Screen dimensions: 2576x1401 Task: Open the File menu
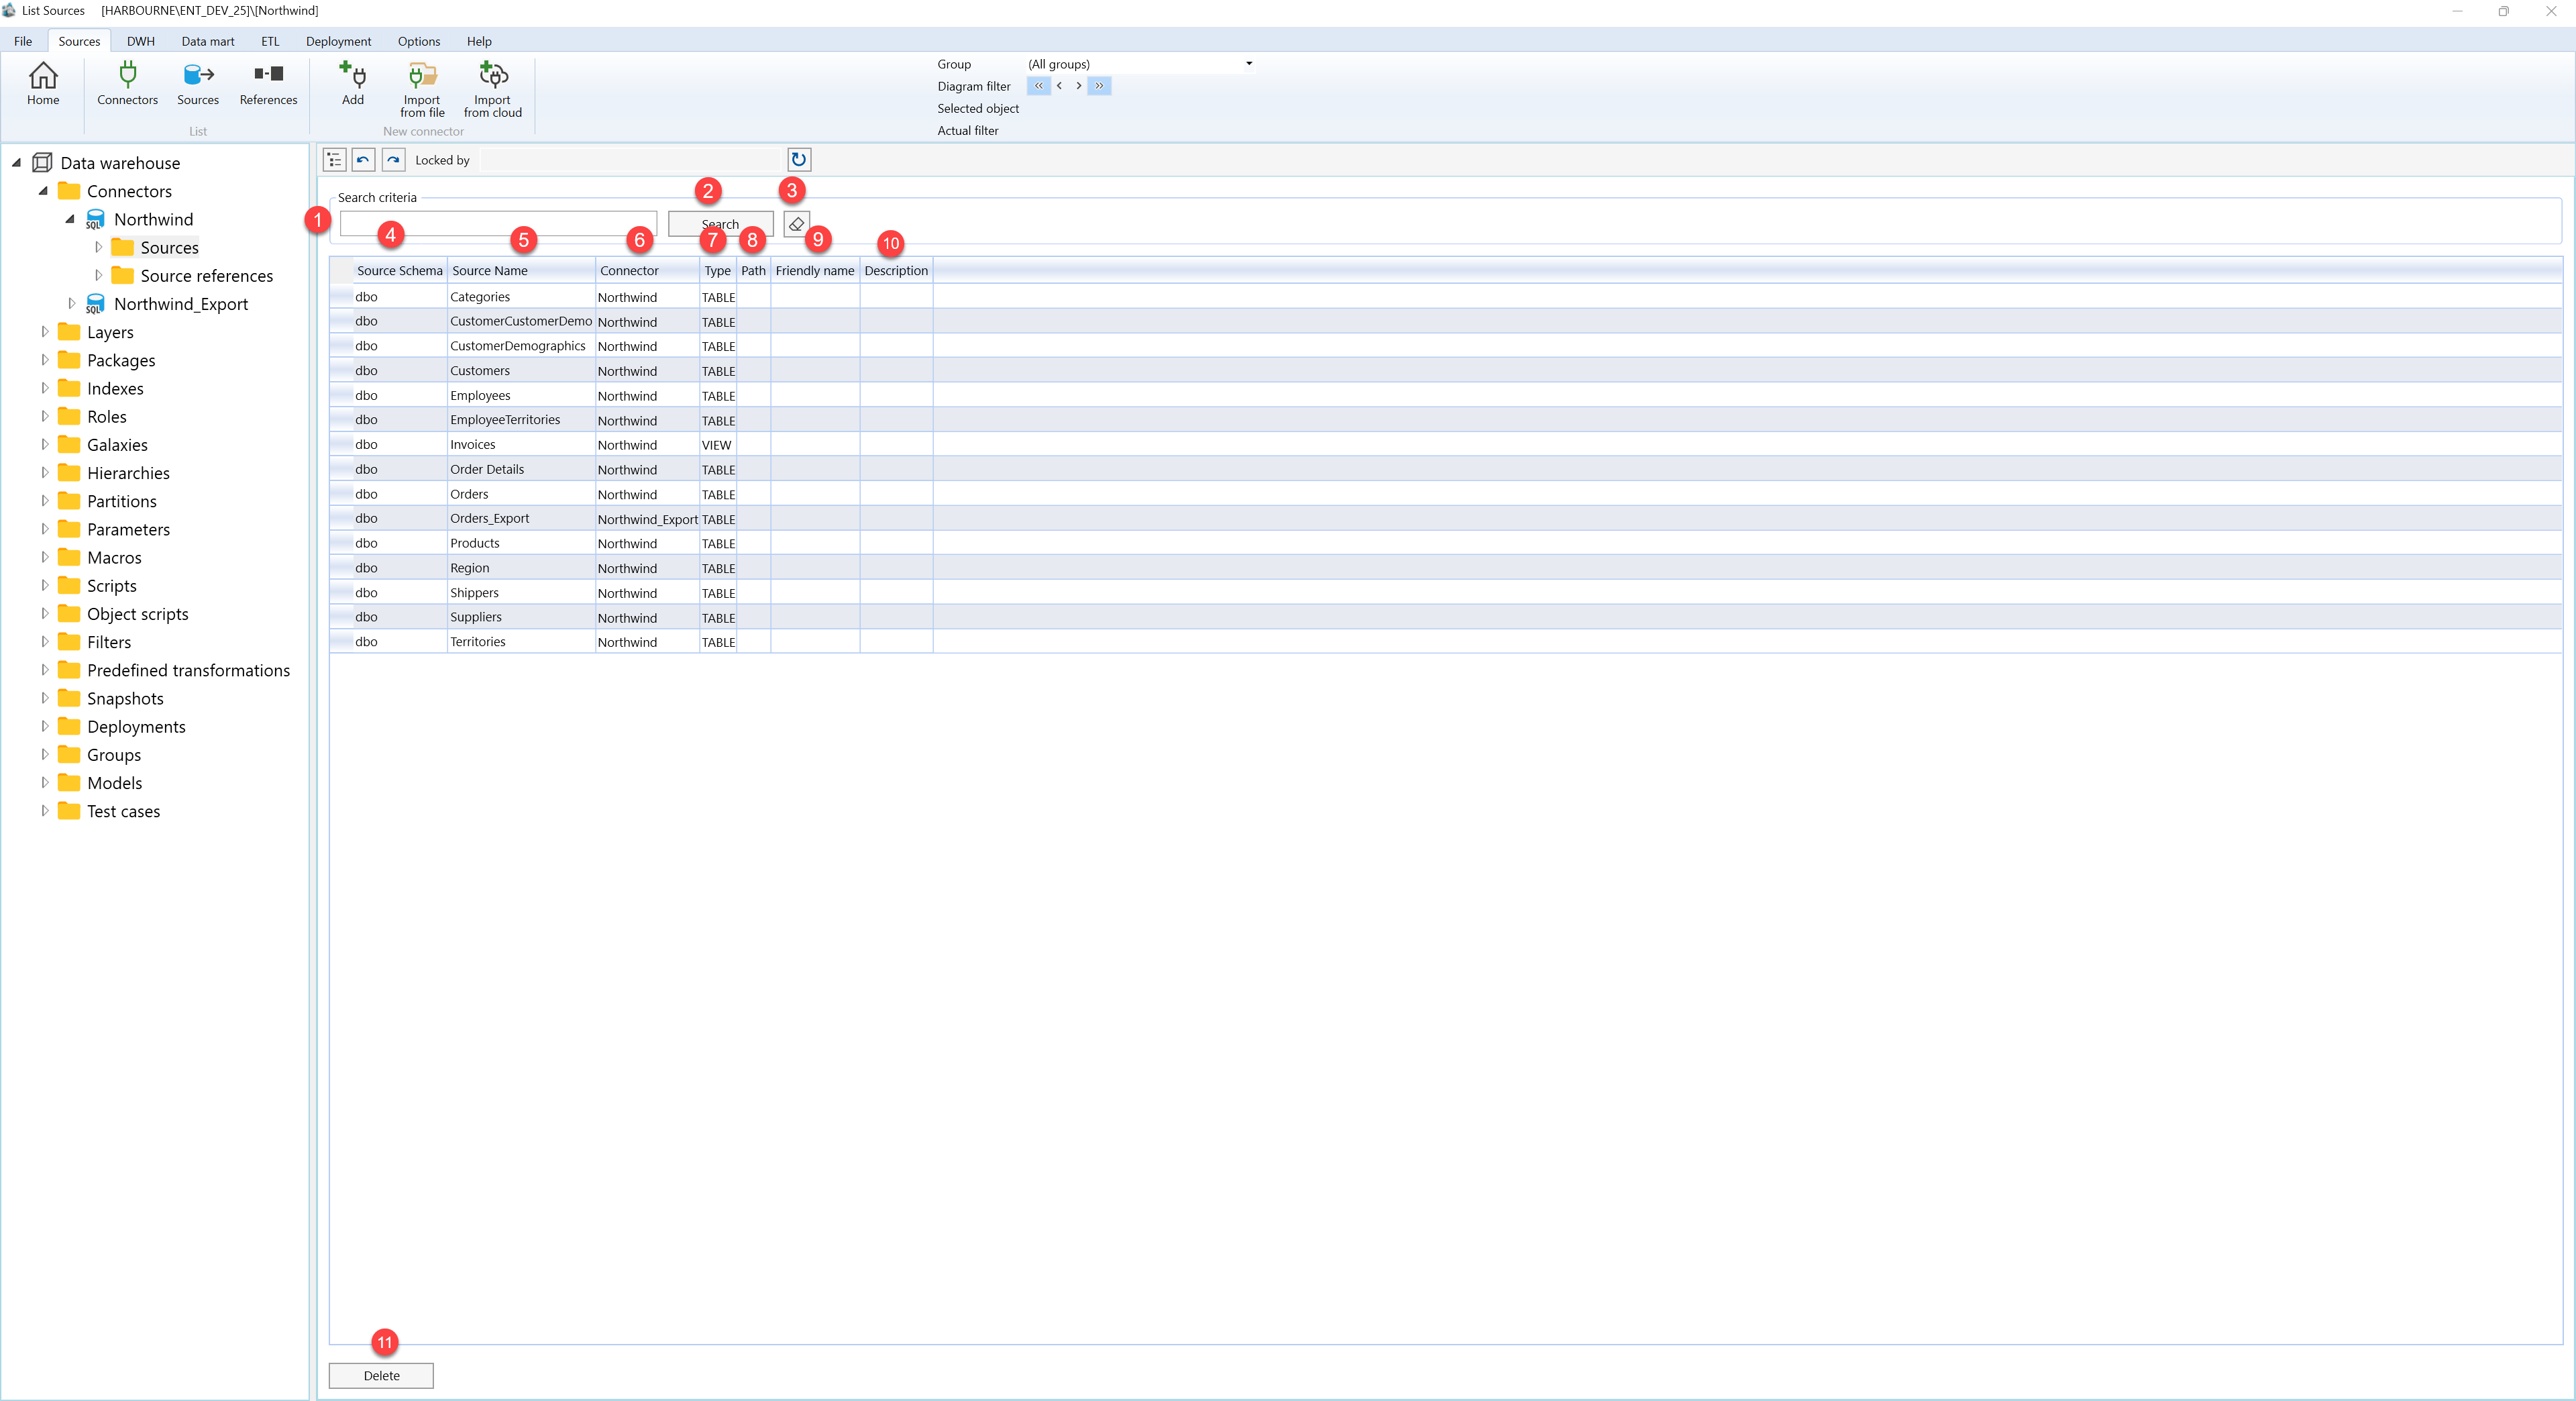point(23,41)
